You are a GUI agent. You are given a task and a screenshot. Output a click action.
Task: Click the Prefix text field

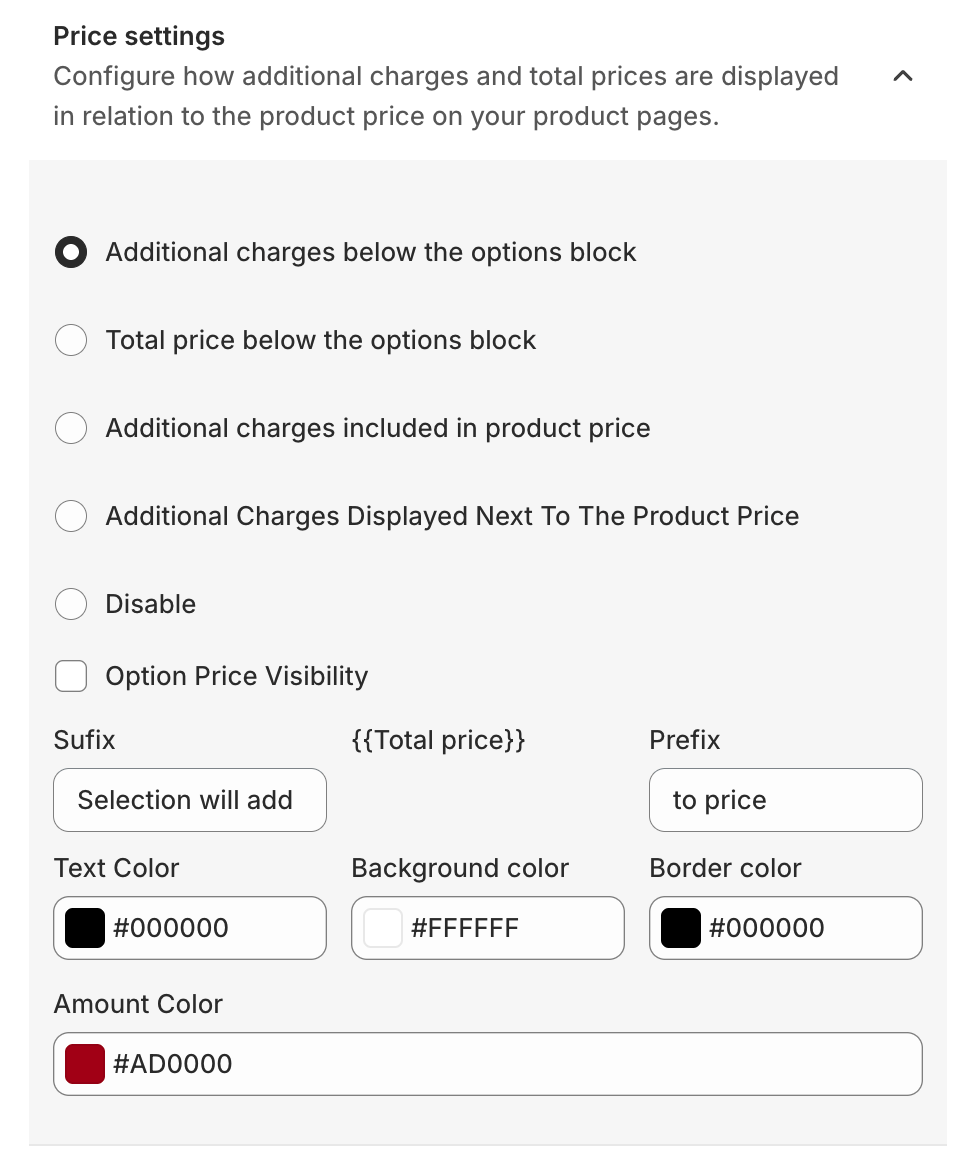tap(785, 800)
